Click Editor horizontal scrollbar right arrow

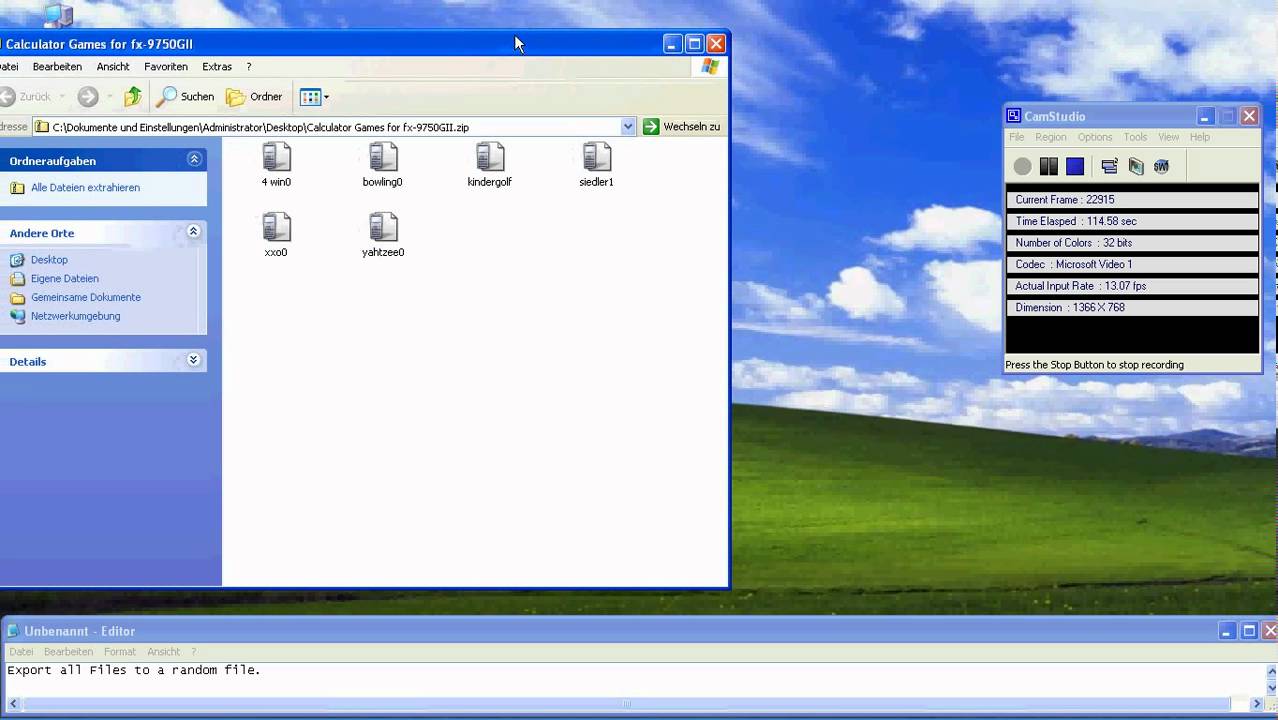point(1257,704)
